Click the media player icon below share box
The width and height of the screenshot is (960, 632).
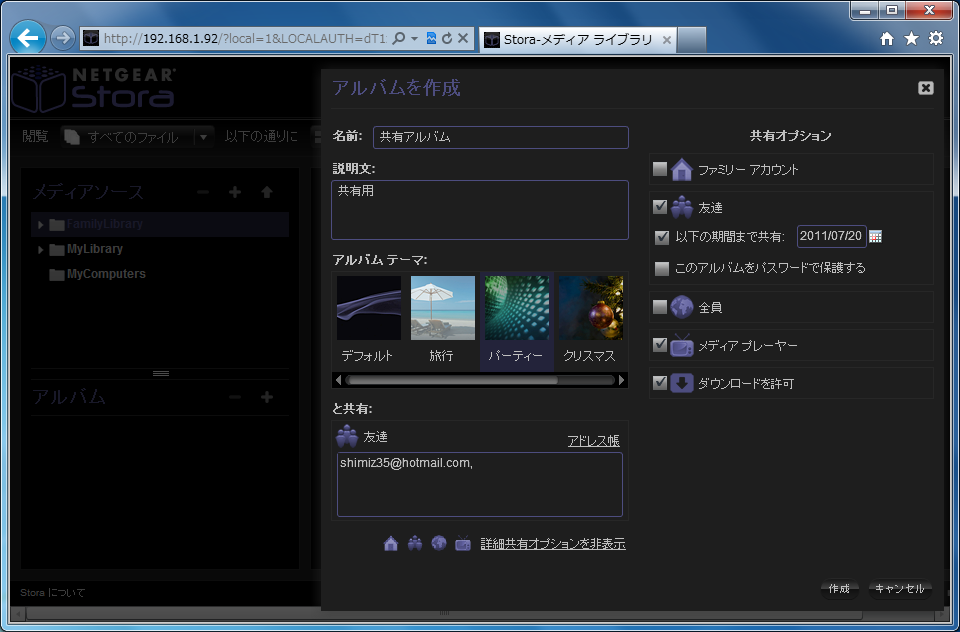pos(462,544)
